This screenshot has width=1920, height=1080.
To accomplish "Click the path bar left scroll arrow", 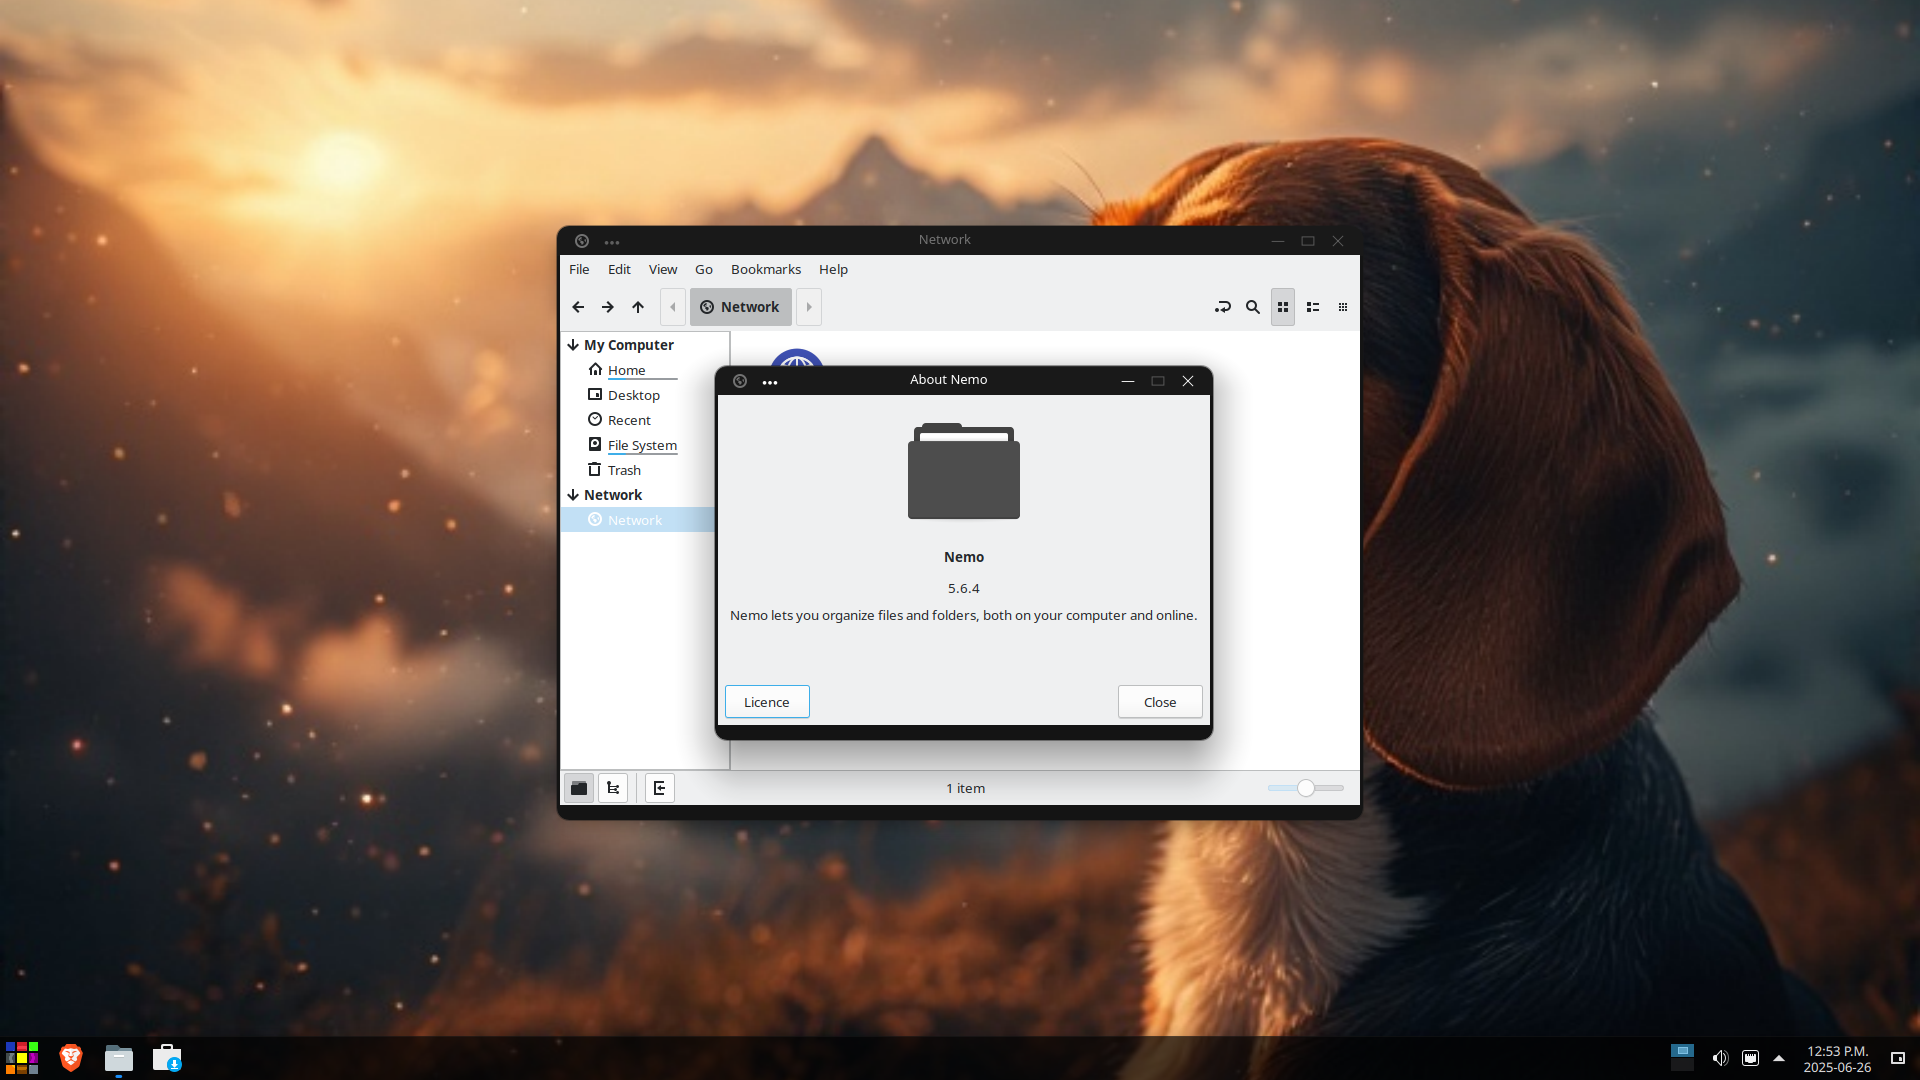I will [x=673, y=307].
